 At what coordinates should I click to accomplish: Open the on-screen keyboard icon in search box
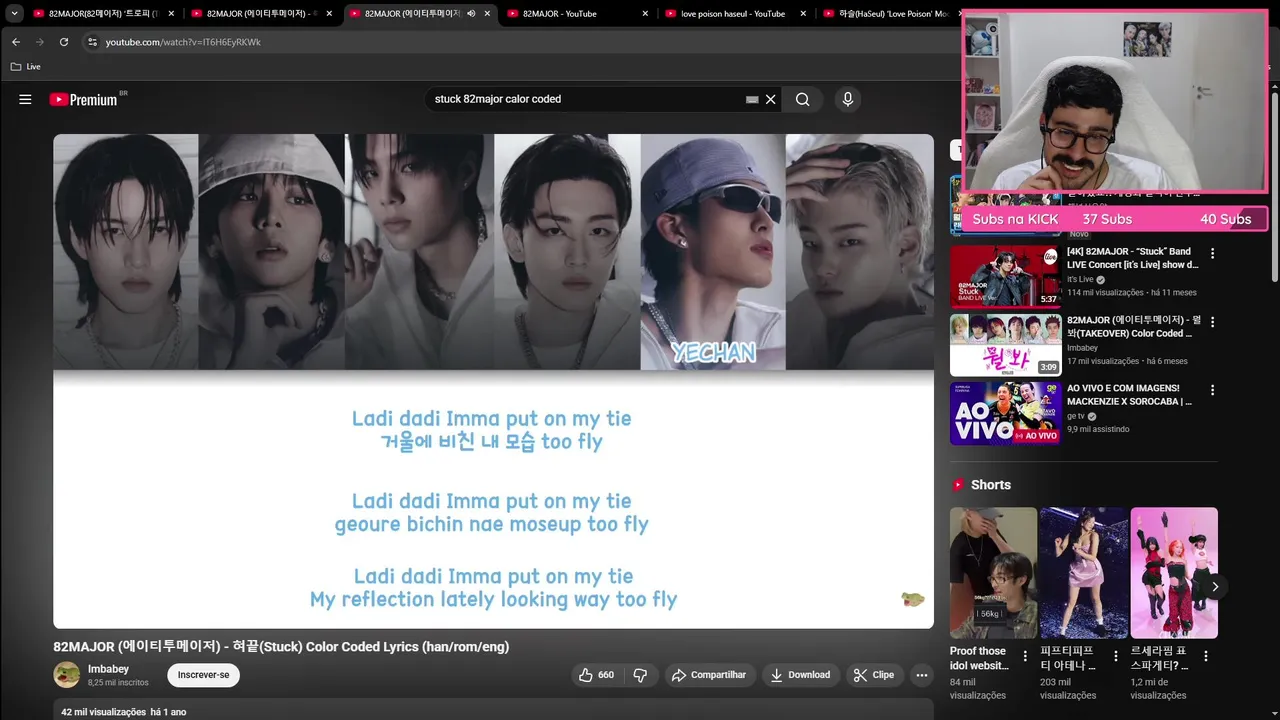coord(752,99)
